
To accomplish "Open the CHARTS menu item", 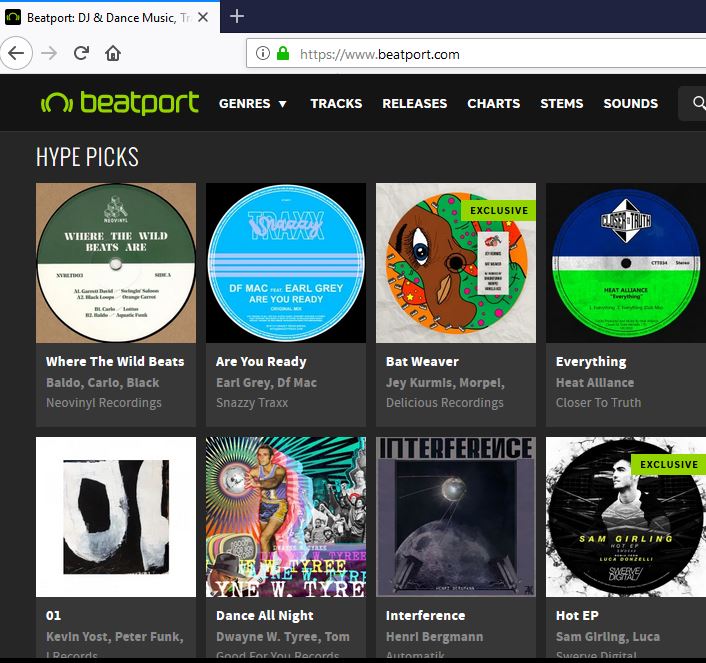I will point(493,104).
